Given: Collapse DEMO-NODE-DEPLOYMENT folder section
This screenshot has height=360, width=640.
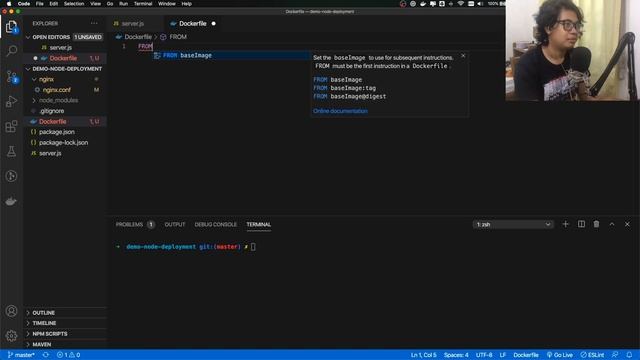Looking at the screenshot, I should pos(28,69).
